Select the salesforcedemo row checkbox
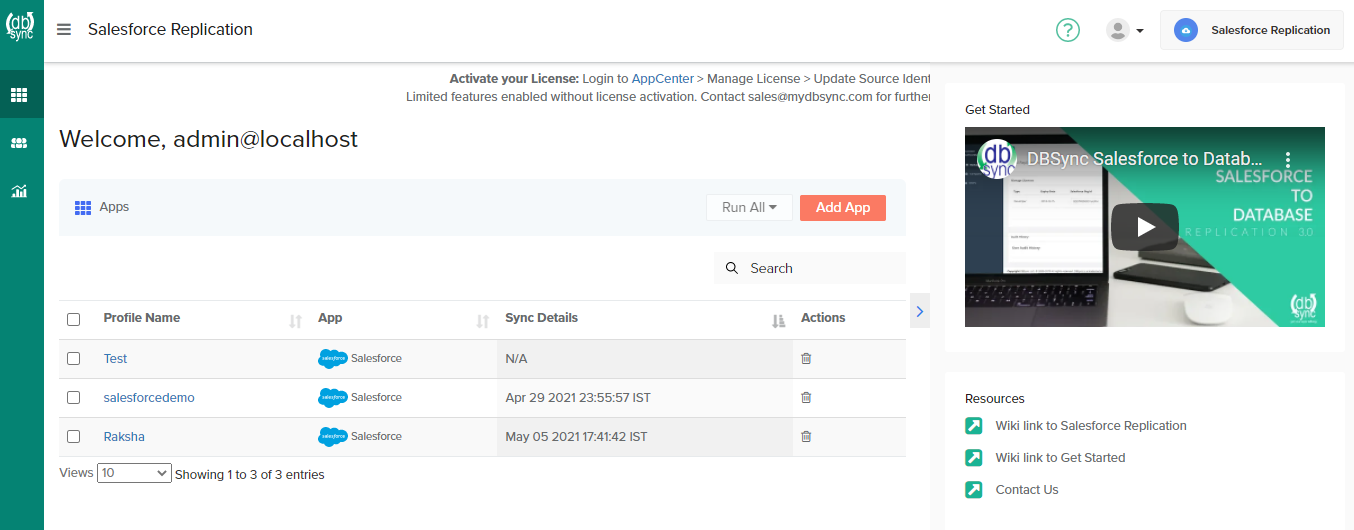Screen dimensions: 1354x530 pos(73,397)
